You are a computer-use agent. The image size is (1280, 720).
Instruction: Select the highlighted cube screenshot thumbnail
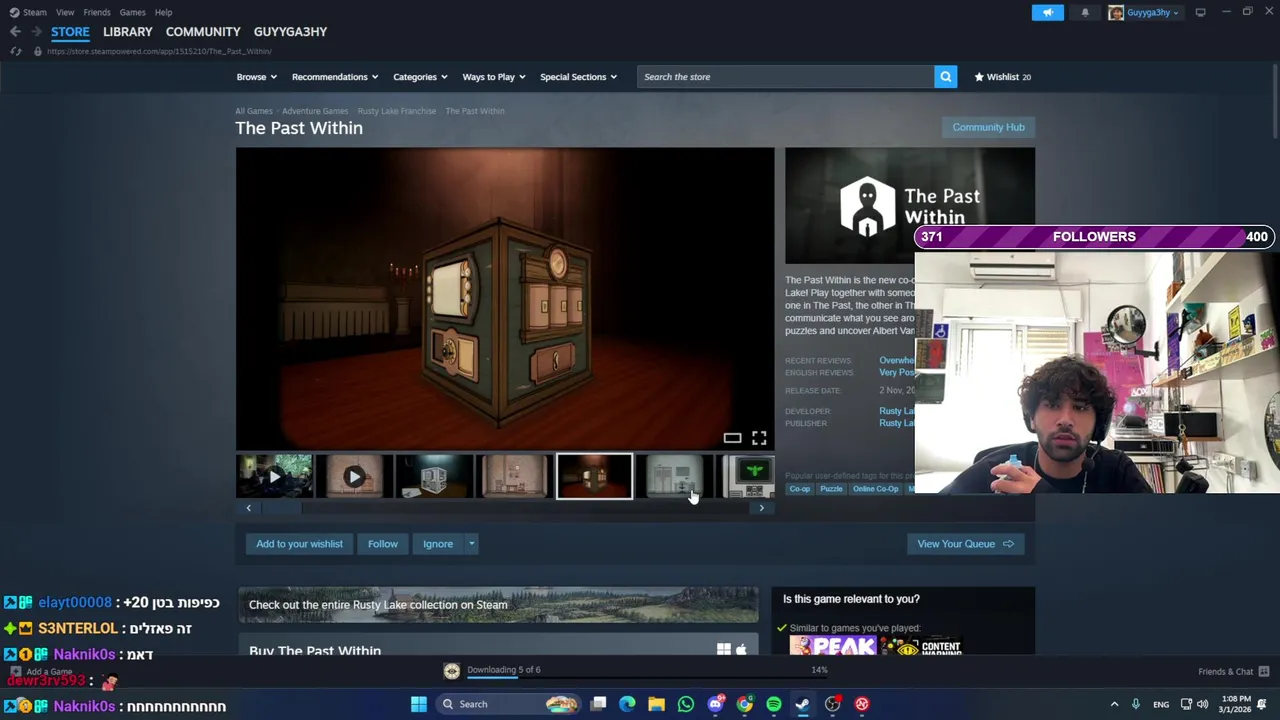tap(594, 477)
